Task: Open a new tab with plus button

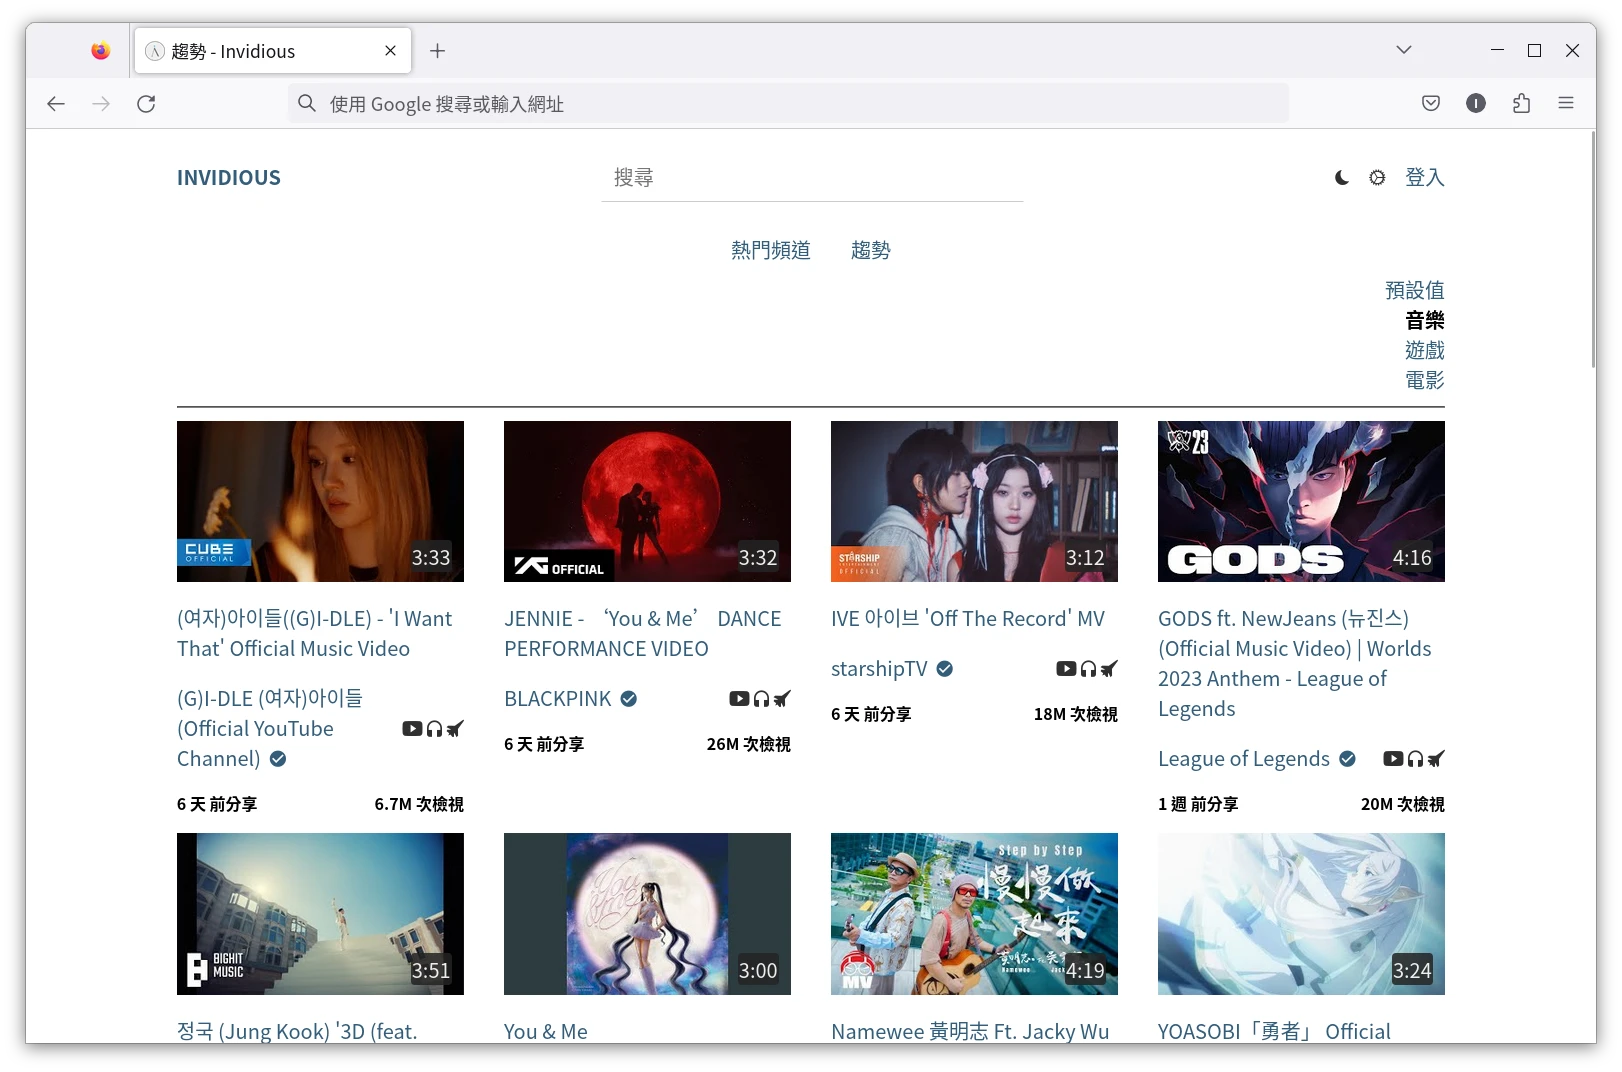Action: [x=437, y=51]
